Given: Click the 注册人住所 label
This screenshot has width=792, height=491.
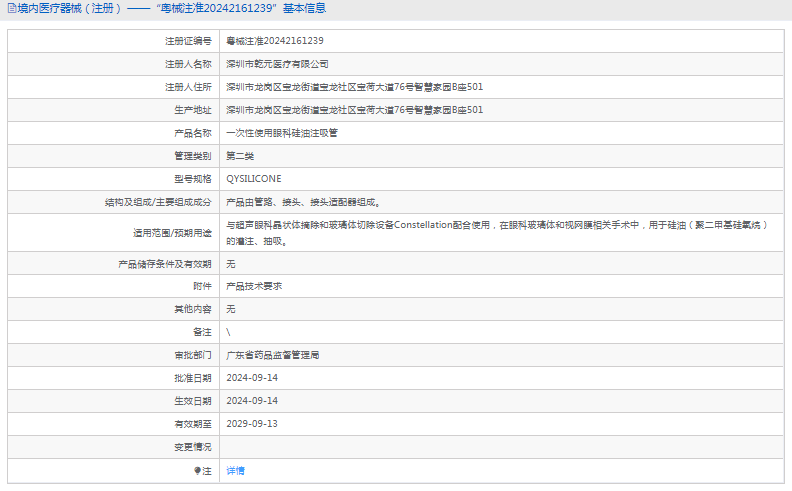Looking at the screenshot, I should point(188,87).
